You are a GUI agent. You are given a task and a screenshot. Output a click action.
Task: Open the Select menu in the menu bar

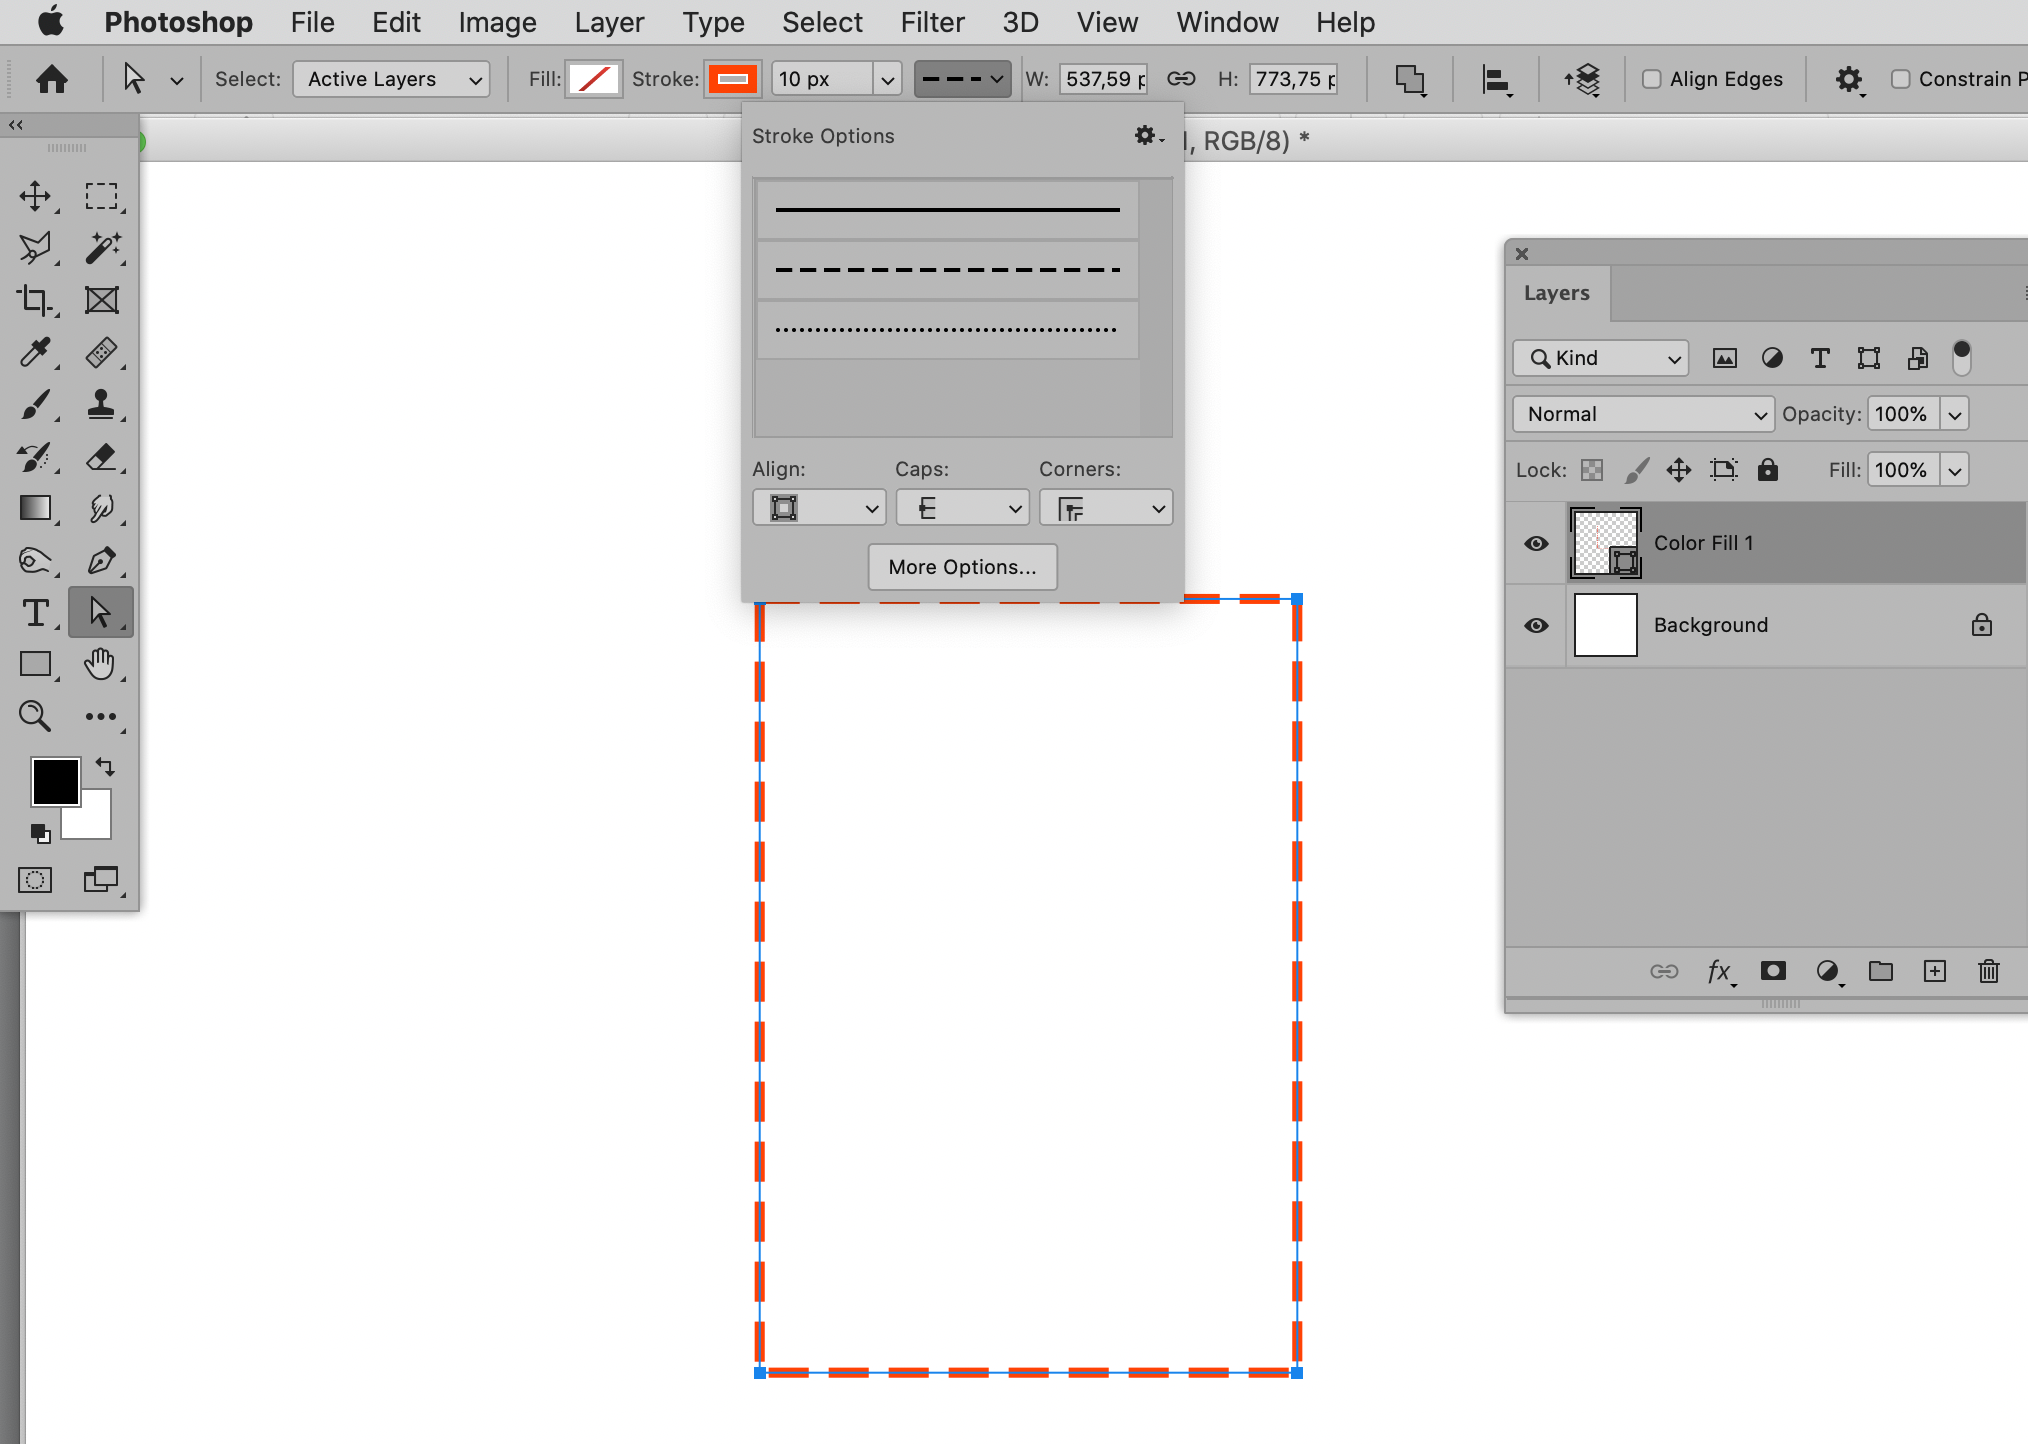(822, 21)
